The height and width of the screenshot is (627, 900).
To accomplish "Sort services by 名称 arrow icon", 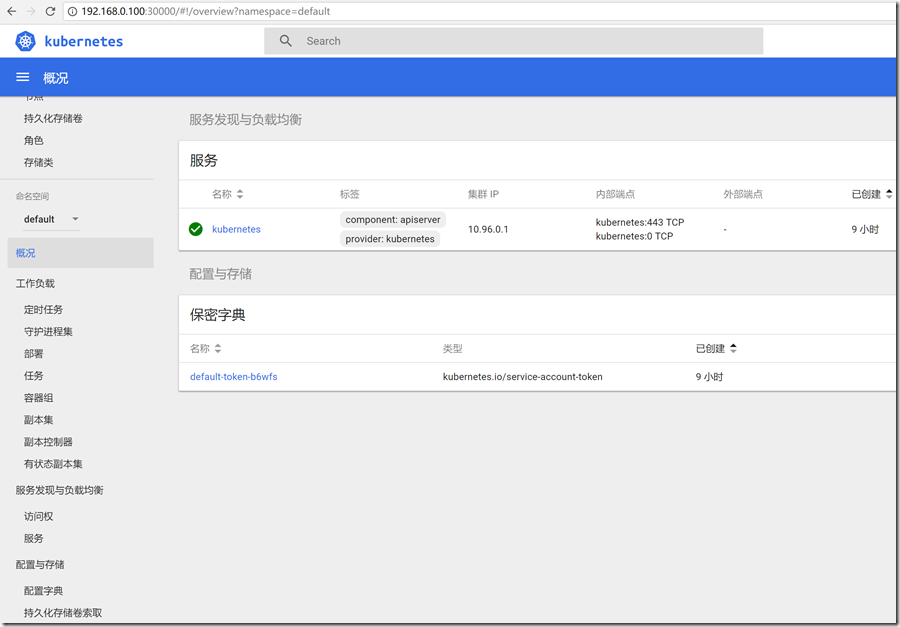I will click(x=240, y=194).
